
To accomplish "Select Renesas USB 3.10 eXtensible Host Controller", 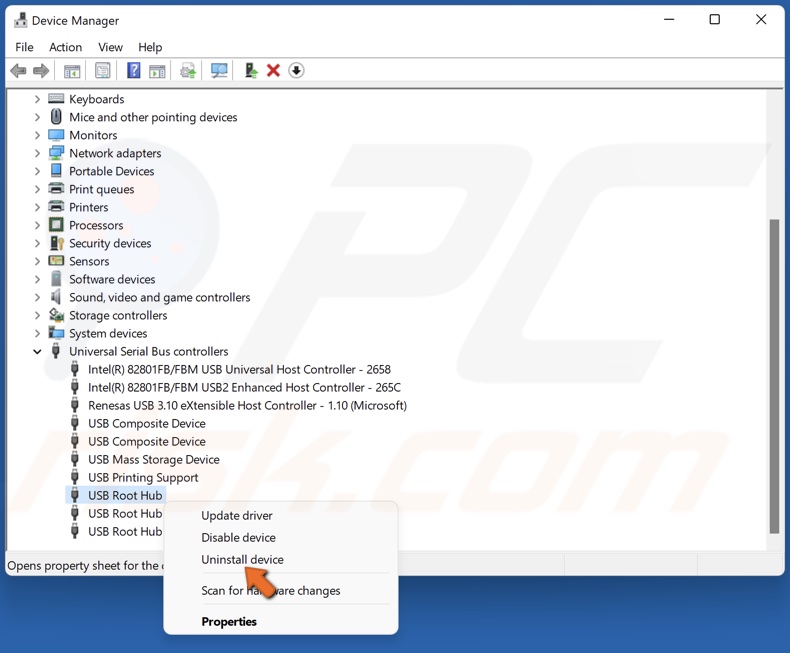I will click(x=247, y=406).
